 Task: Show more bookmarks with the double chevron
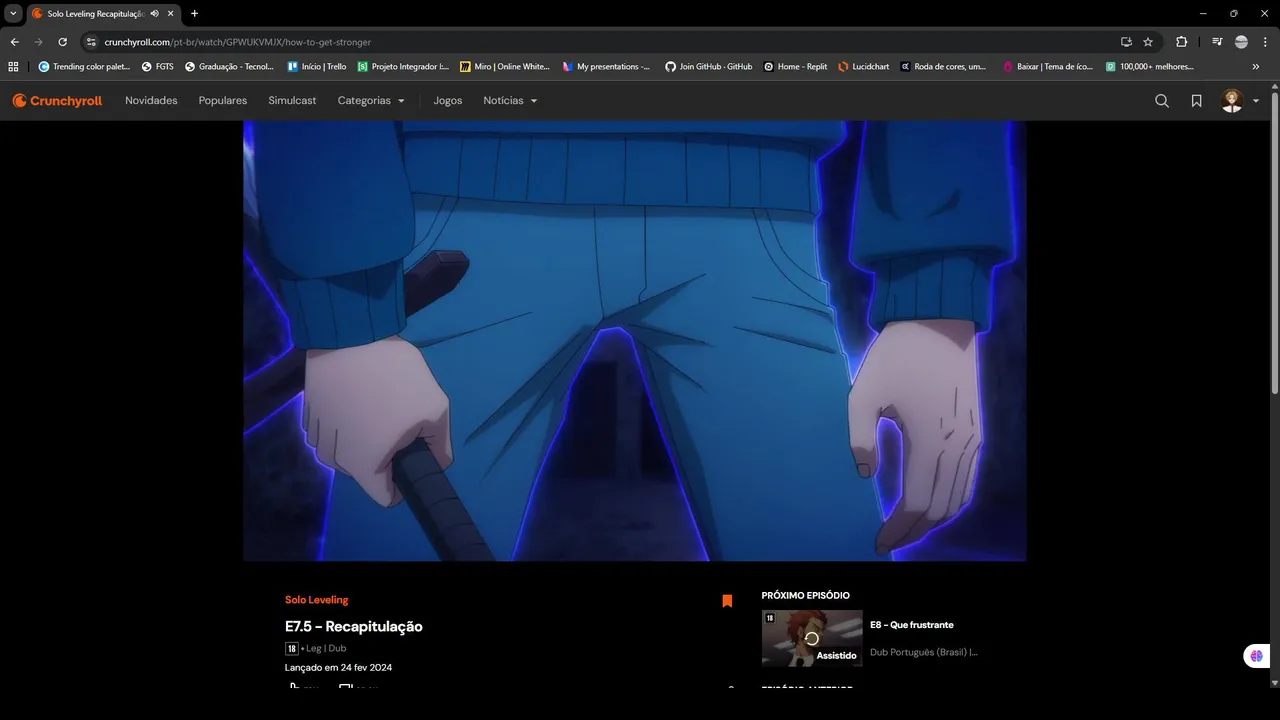pos(1256,67)
